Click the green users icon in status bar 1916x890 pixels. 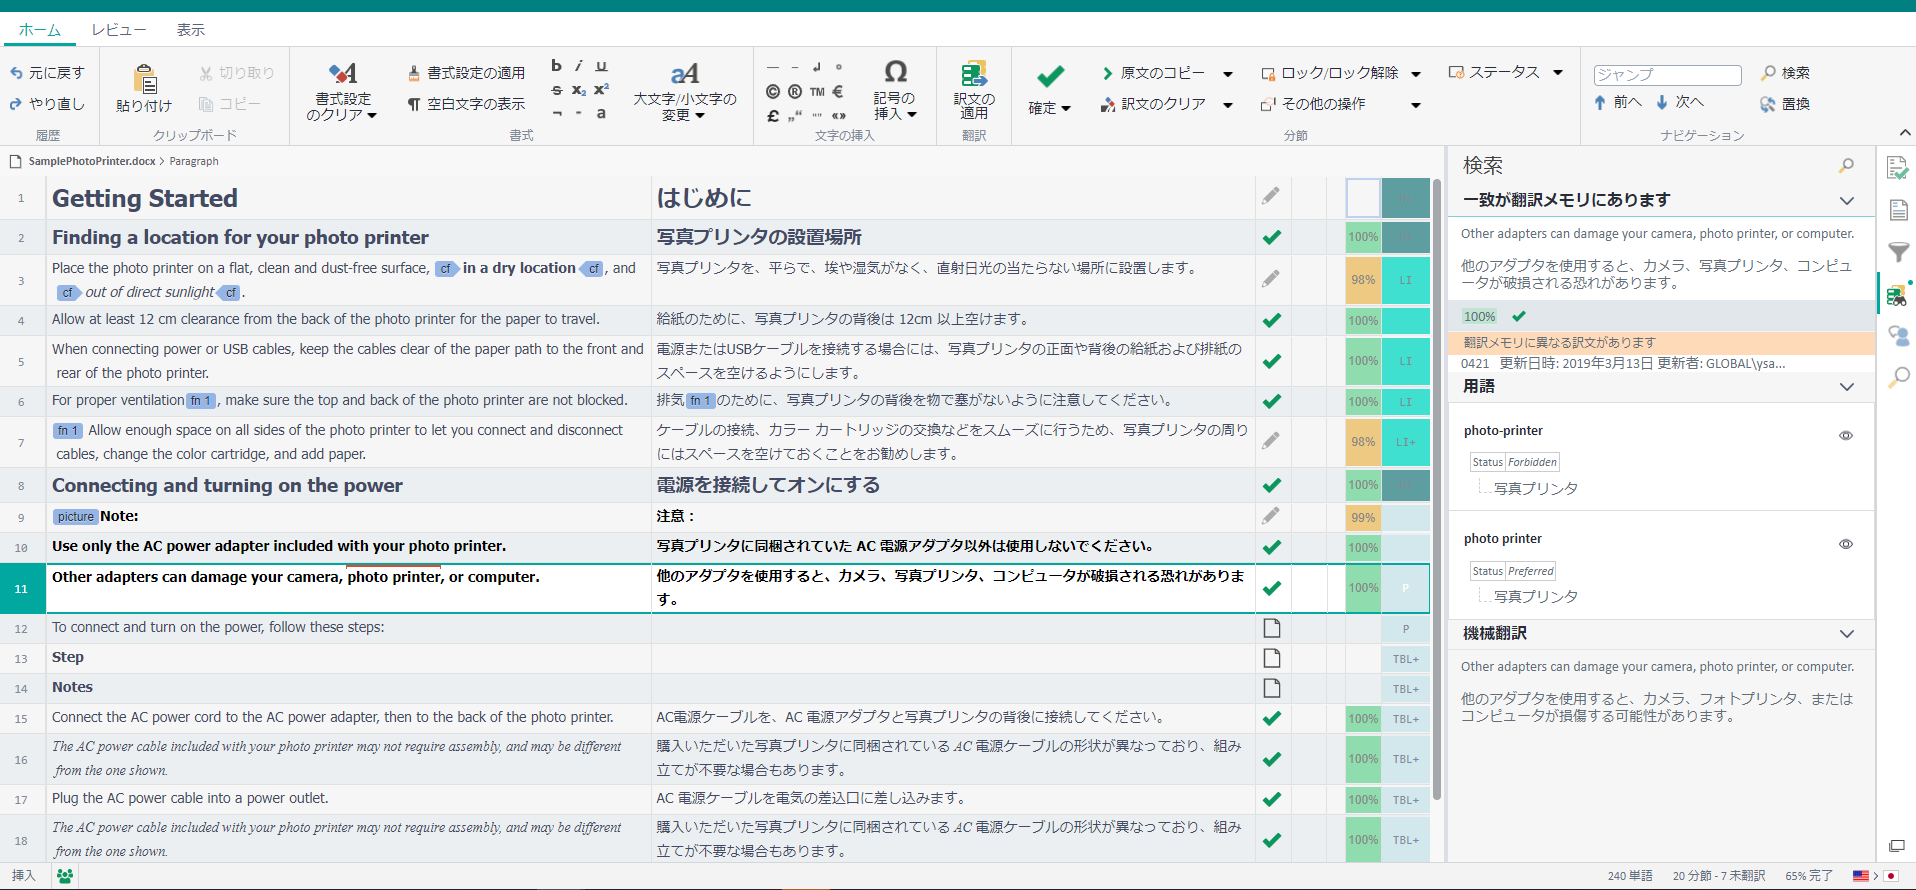click(65, 876)
